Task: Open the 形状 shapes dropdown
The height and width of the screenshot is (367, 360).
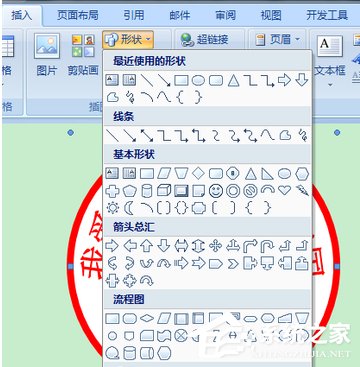Action: tap(128, 40)
